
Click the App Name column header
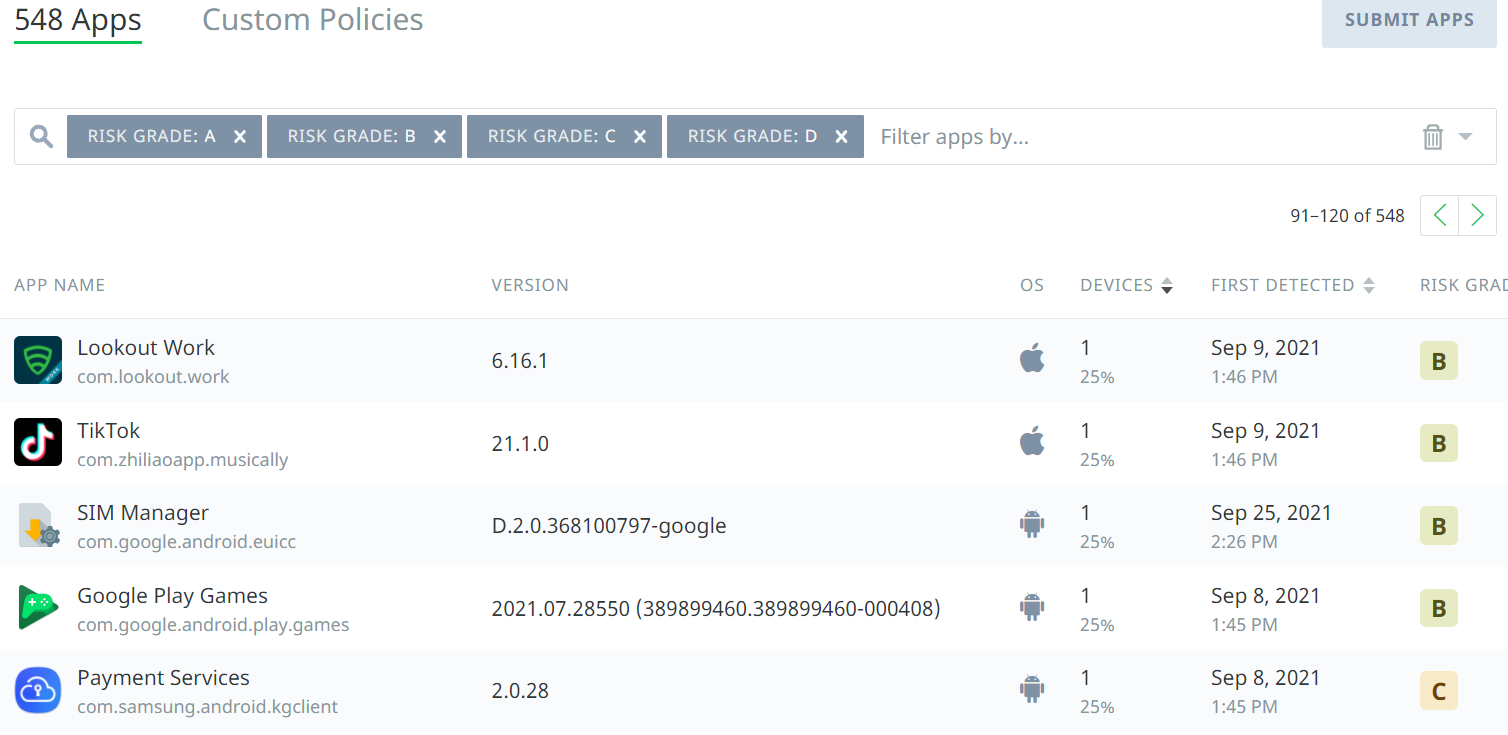[x=59, y=285]
